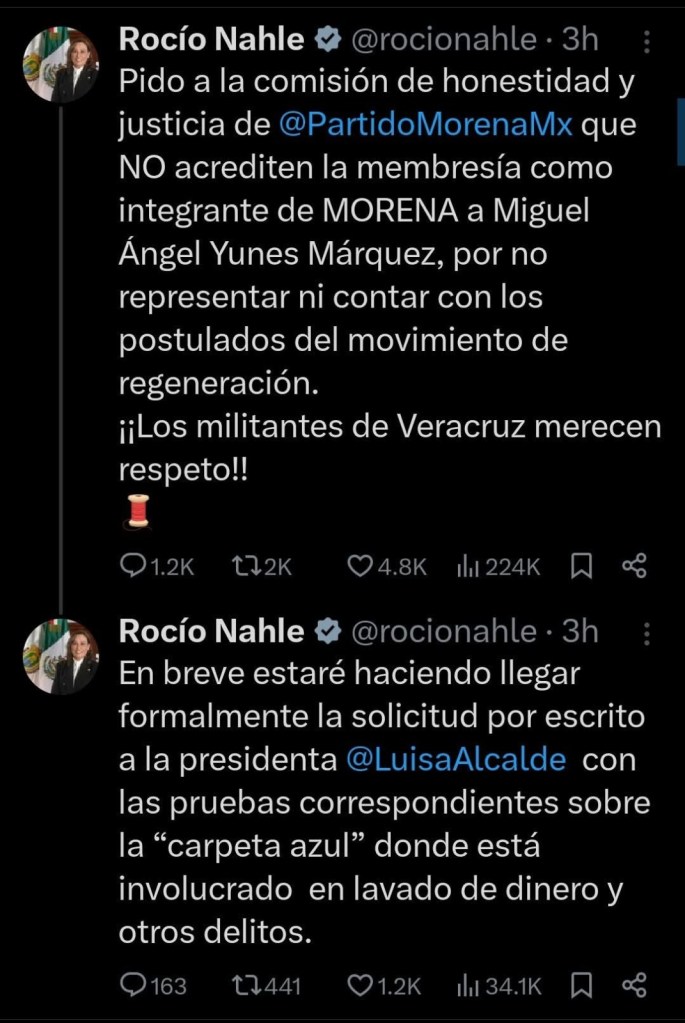Viewport: 685px width, 1023px height.
Task: Bookmark the second tweet about carpeta azul
Action: [581, 986]
